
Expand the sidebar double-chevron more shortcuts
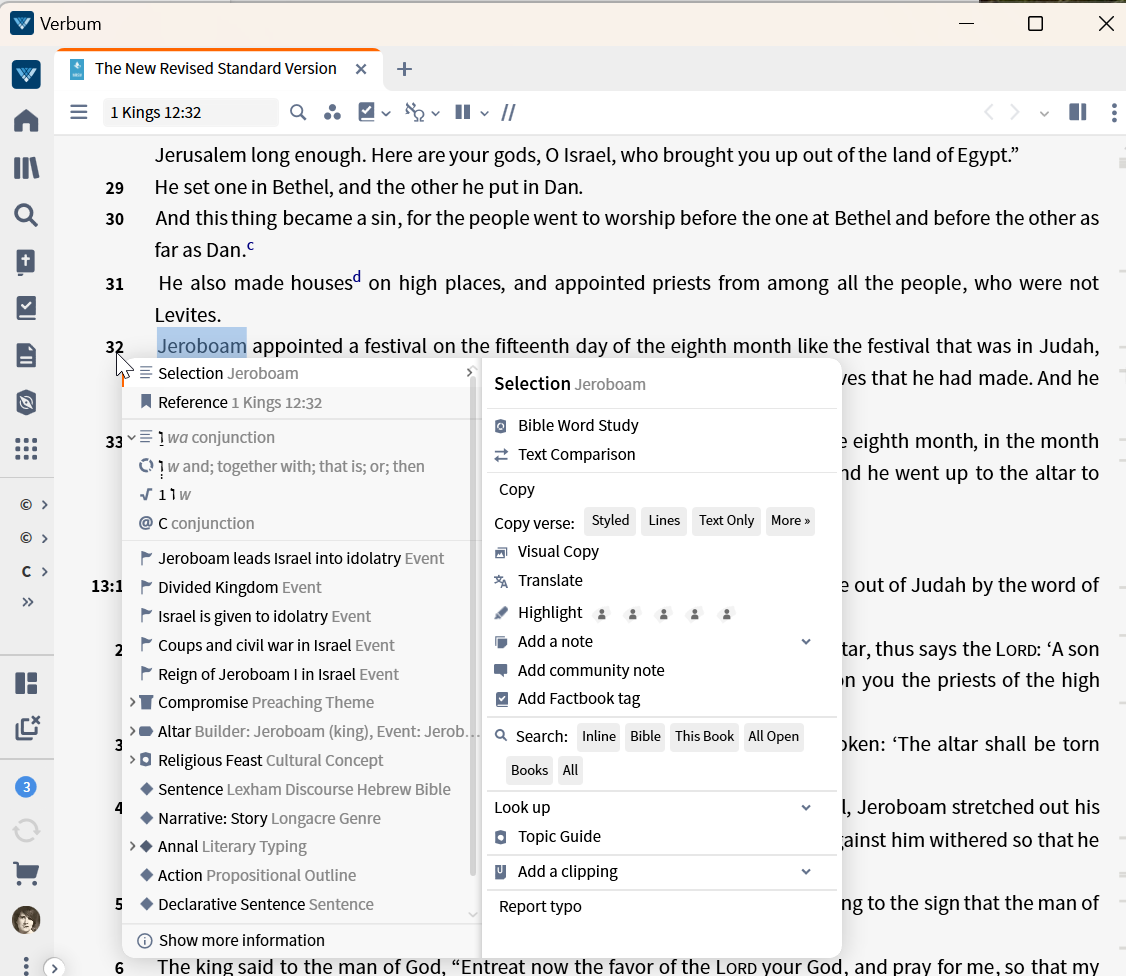(x=27, y=602)
